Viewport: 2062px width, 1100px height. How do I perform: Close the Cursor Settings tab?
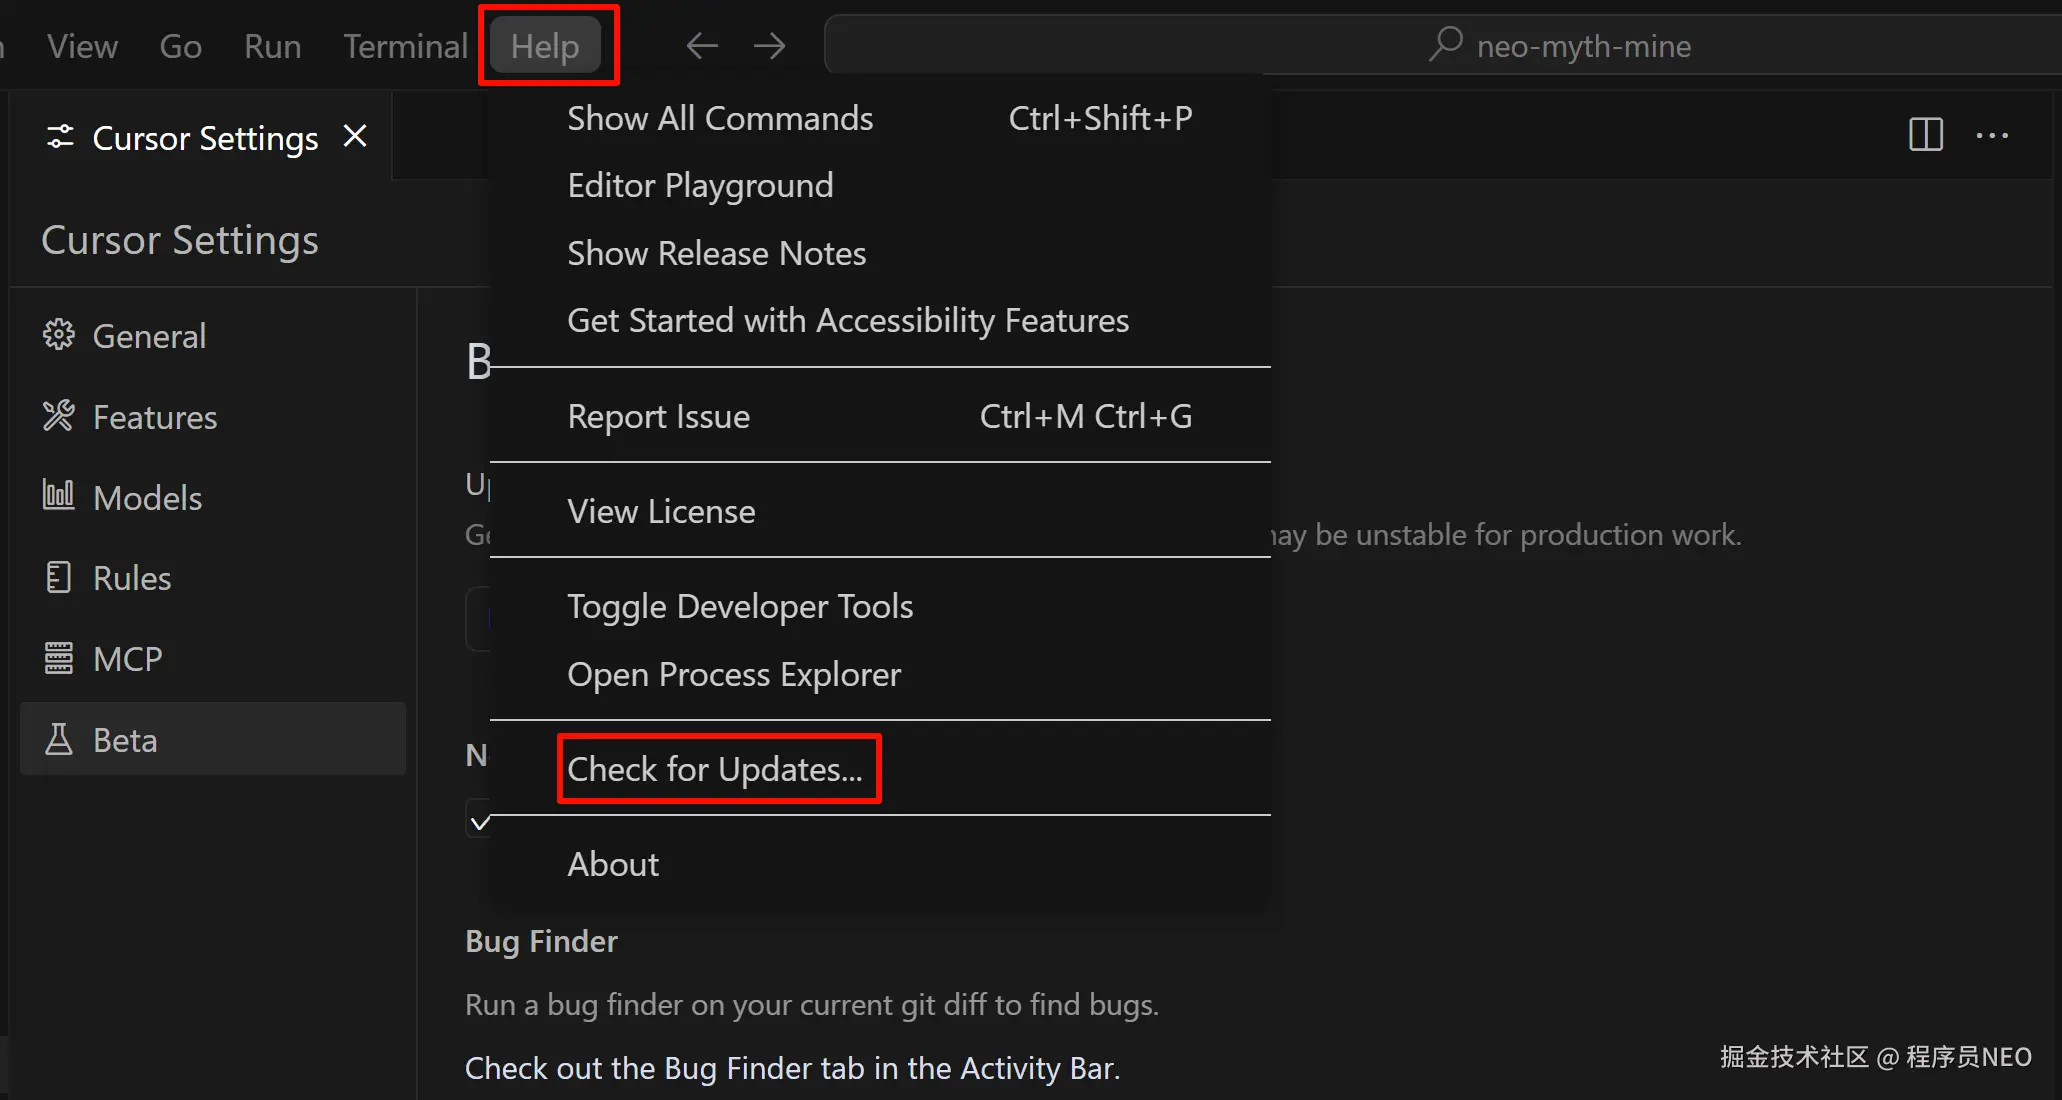click(355, 136)
